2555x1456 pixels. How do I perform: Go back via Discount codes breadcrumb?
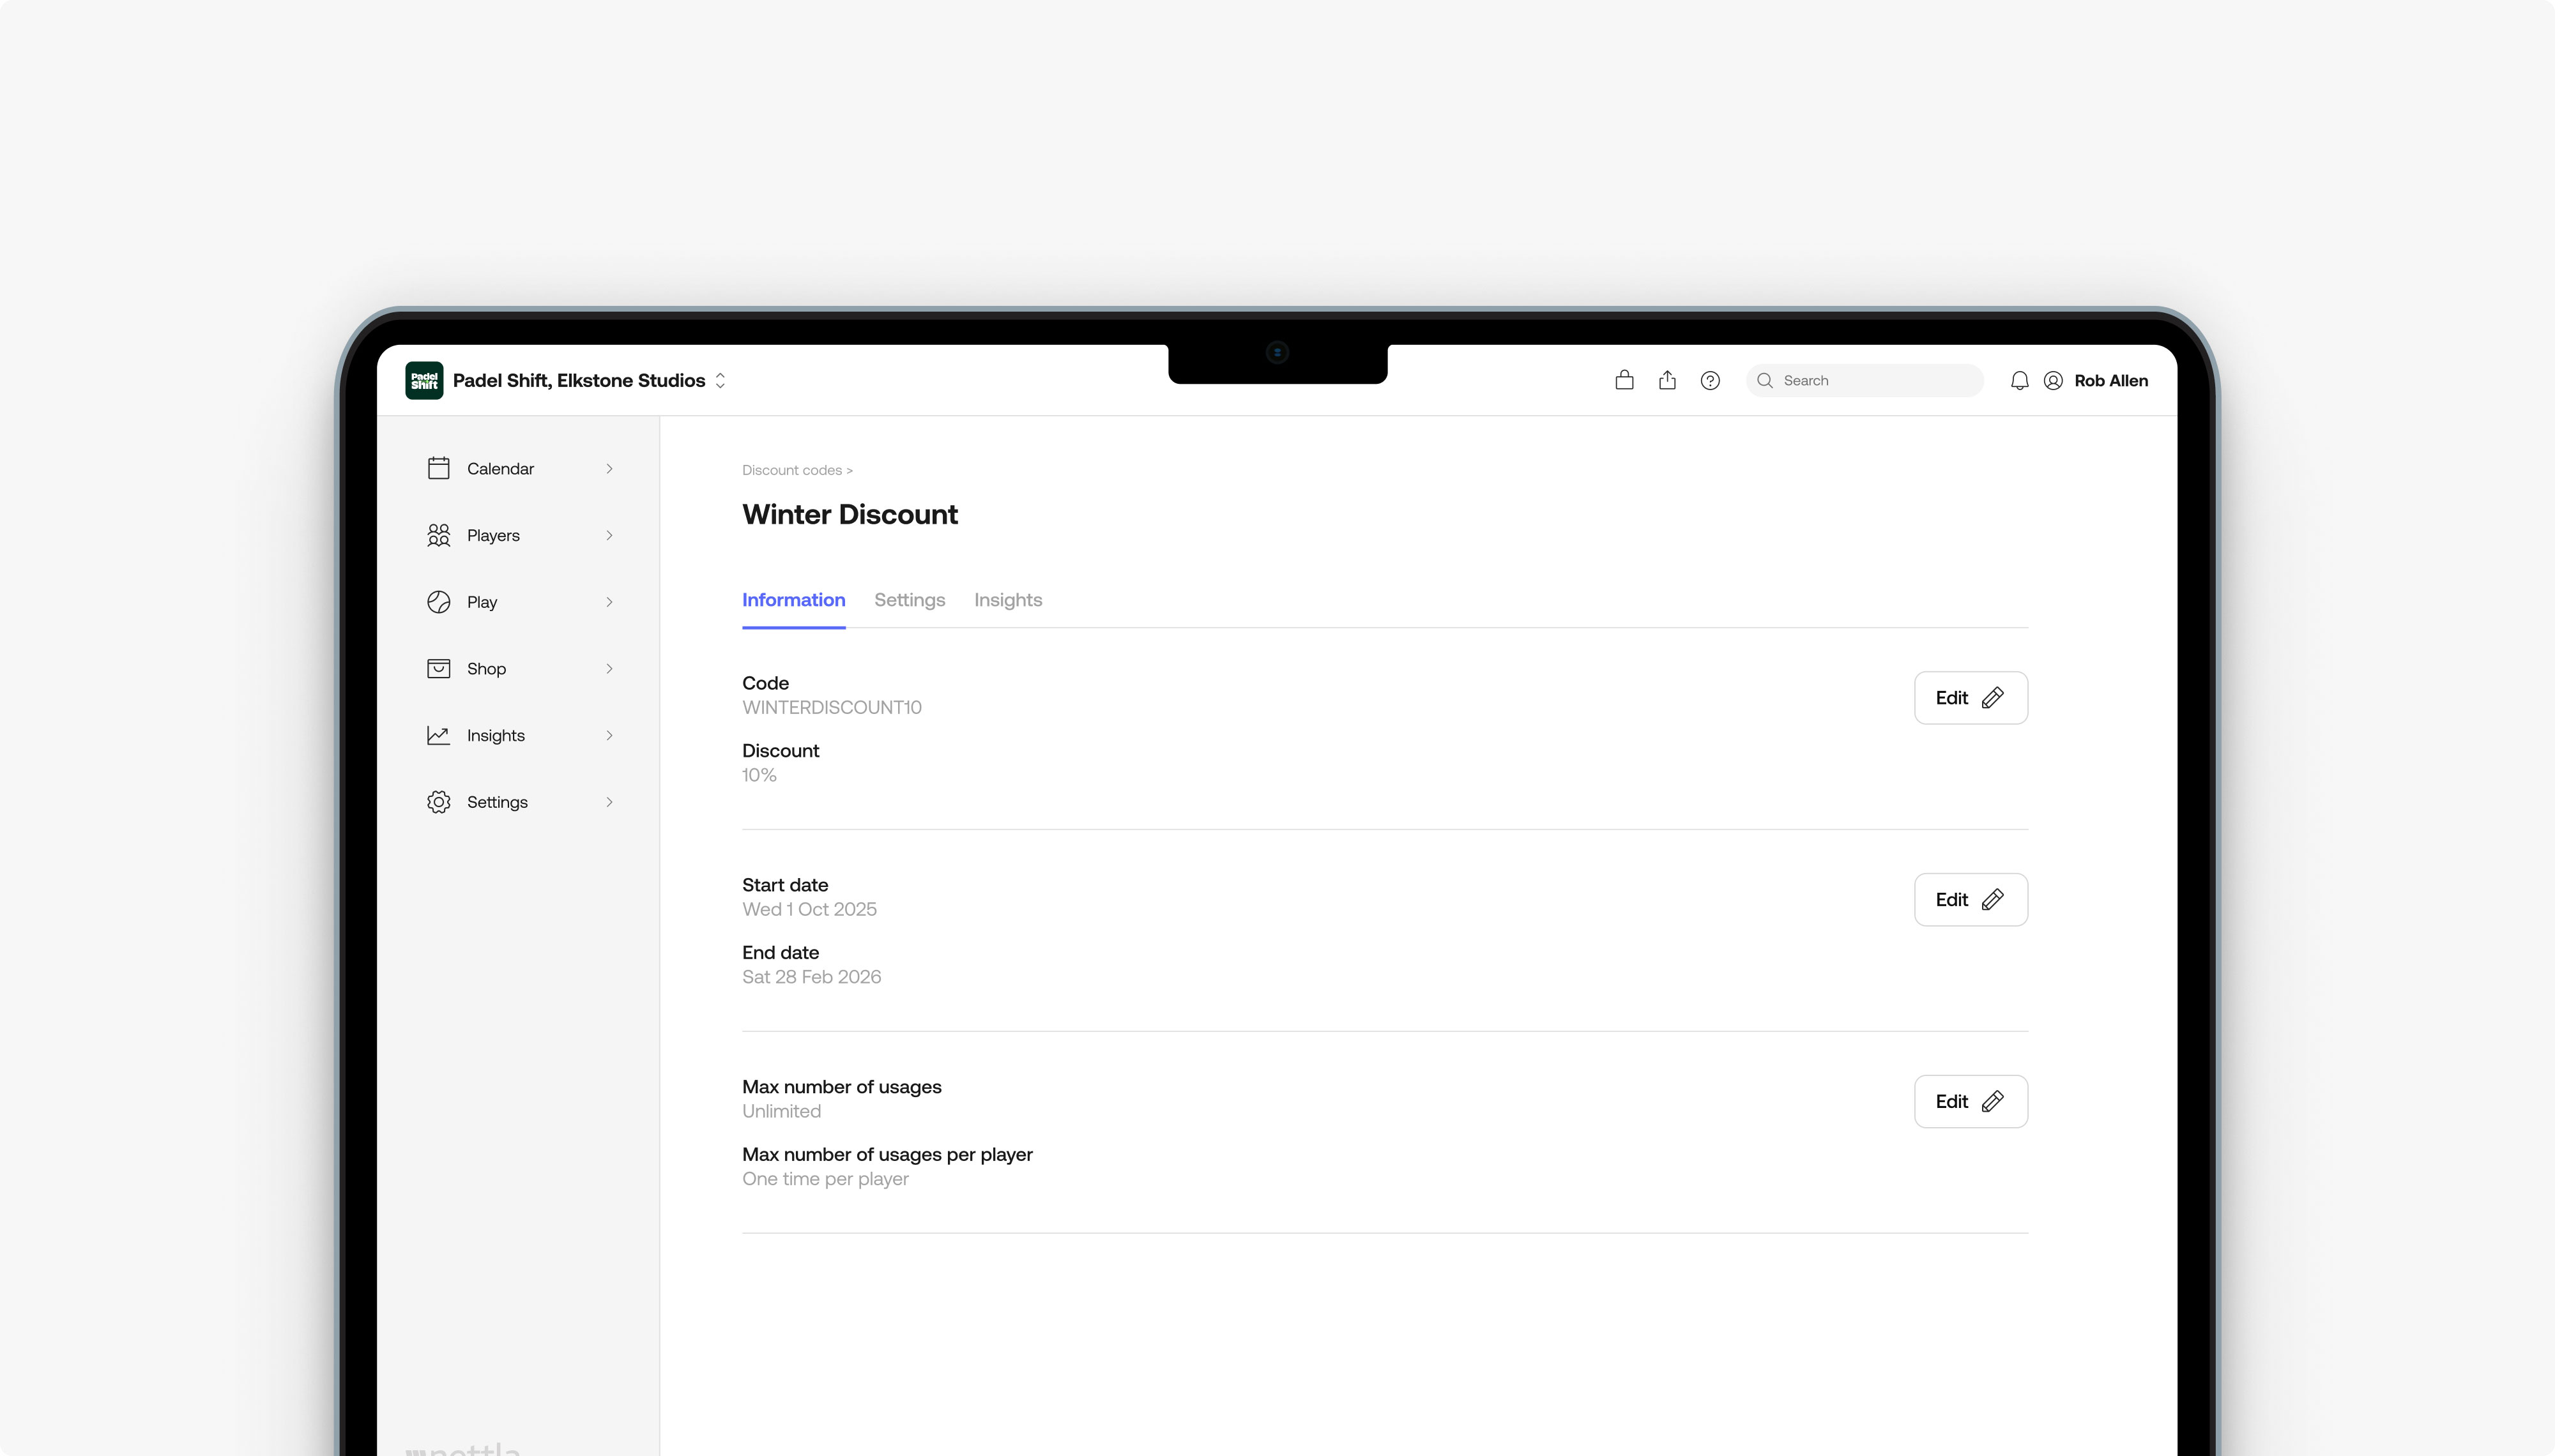pos(791,470)
